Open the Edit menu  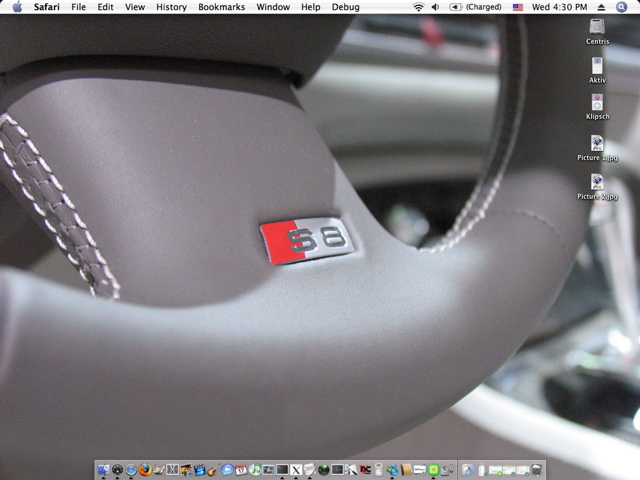(x=105, y=7)
